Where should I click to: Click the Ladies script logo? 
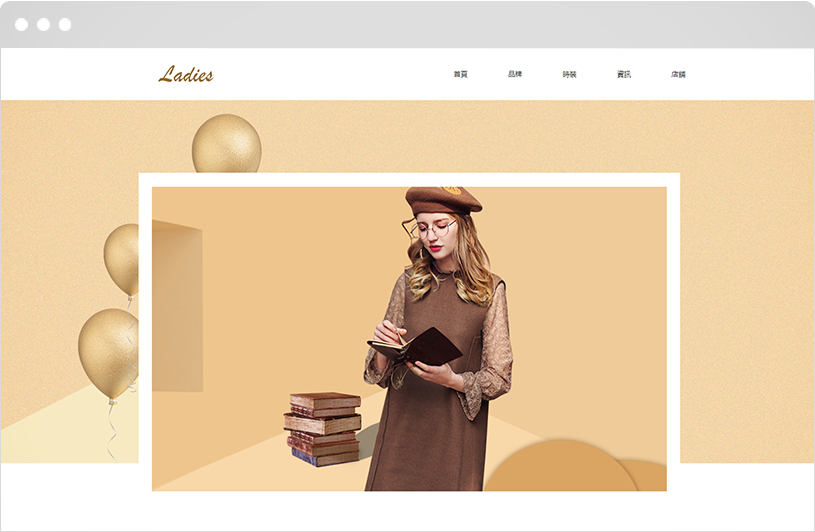tap(186, 74)
